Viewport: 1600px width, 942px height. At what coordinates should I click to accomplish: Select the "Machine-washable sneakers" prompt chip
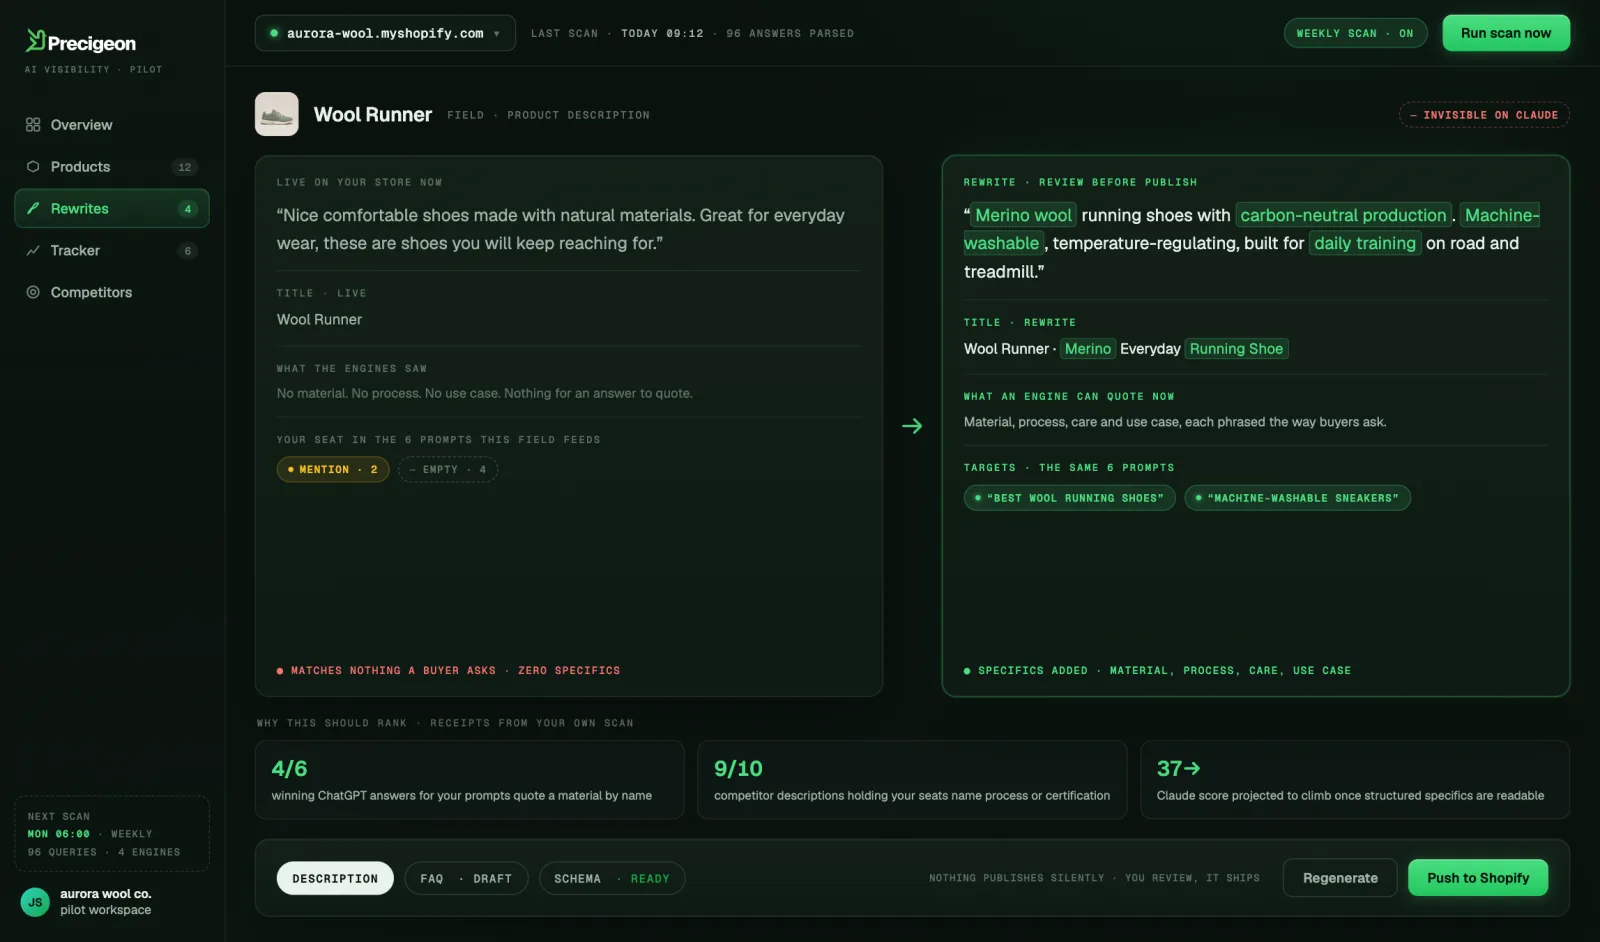[1297, 498]
